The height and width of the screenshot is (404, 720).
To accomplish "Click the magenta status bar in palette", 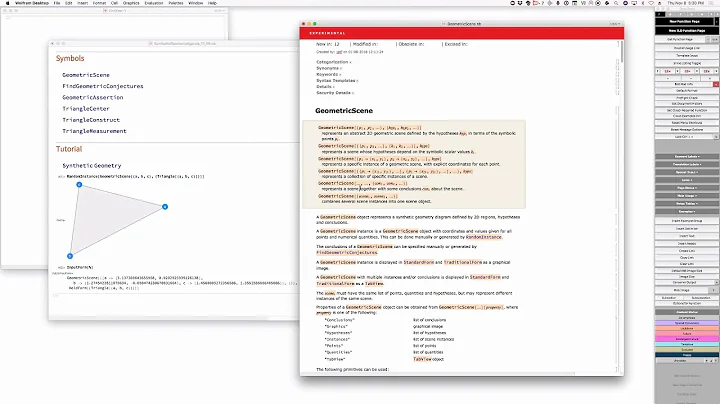I will [687, 339].
